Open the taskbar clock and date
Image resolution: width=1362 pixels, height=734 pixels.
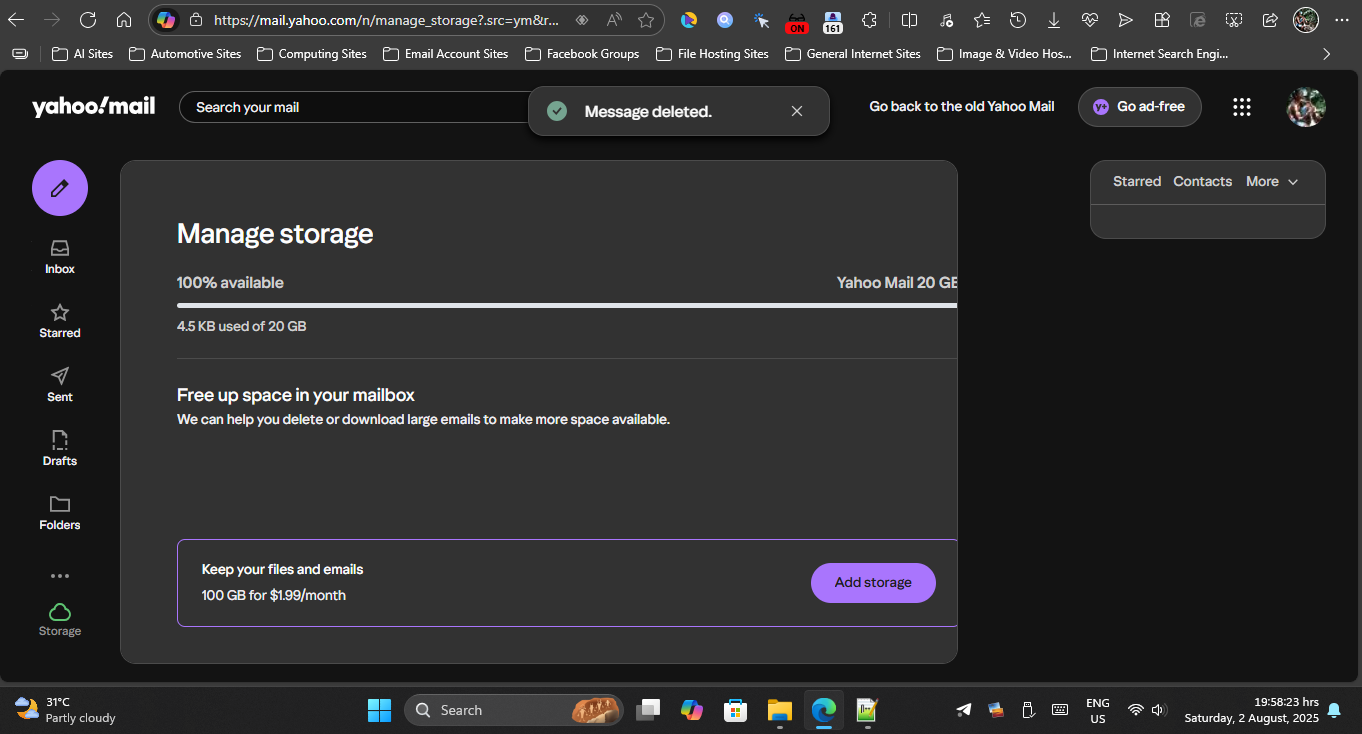point(1251,710)
